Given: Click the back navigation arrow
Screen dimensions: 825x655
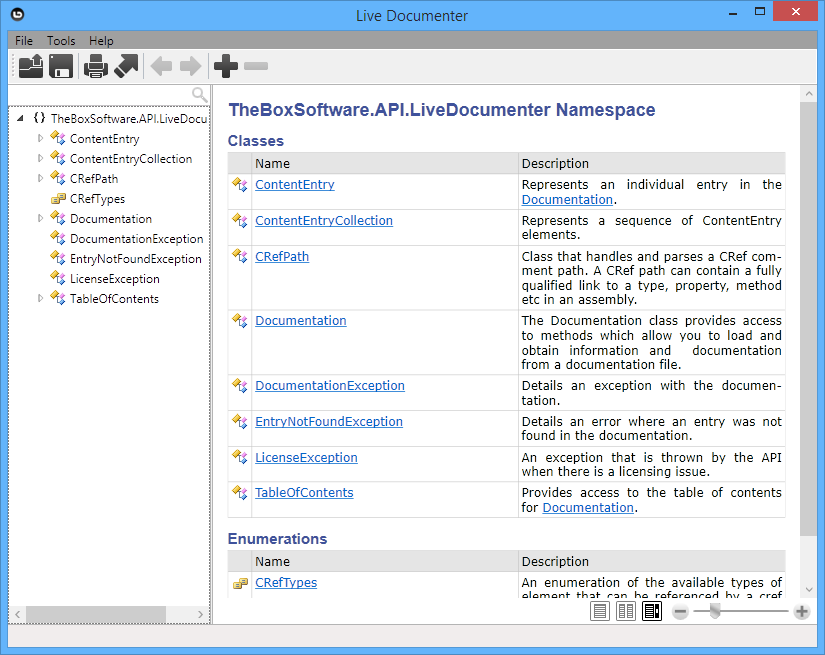Looking at the screenshot, I should pos(161,66).
